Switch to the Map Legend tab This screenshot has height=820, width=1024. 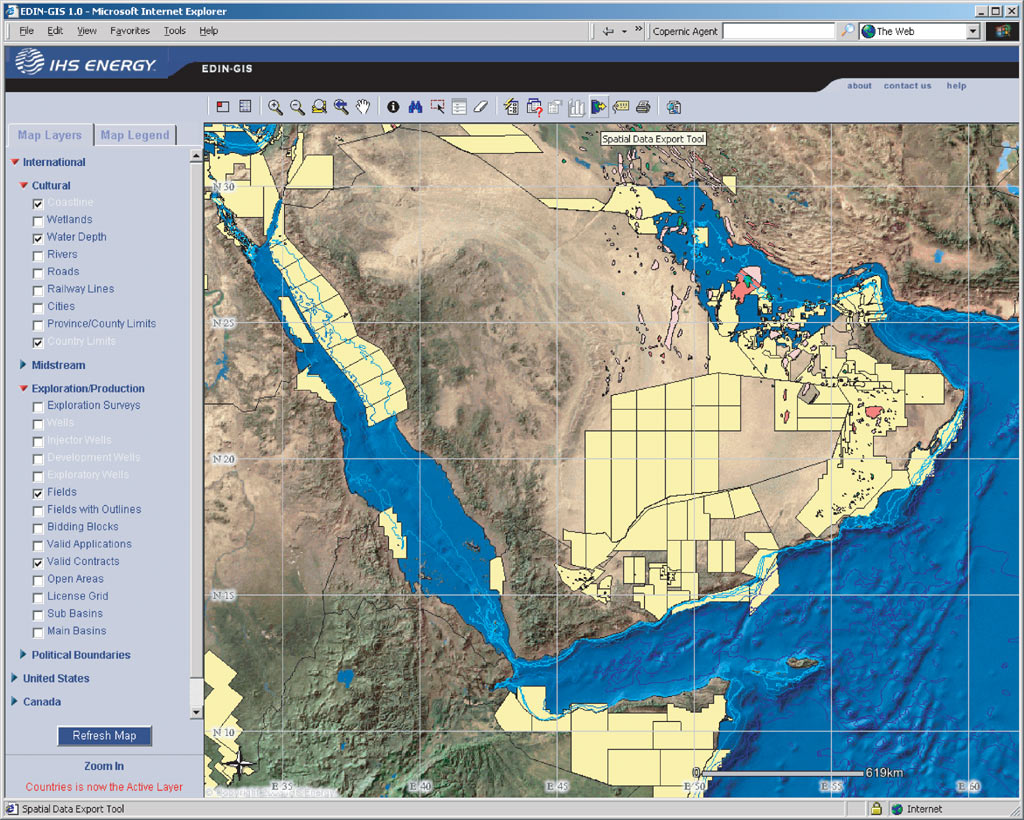[x=135, y=135]
